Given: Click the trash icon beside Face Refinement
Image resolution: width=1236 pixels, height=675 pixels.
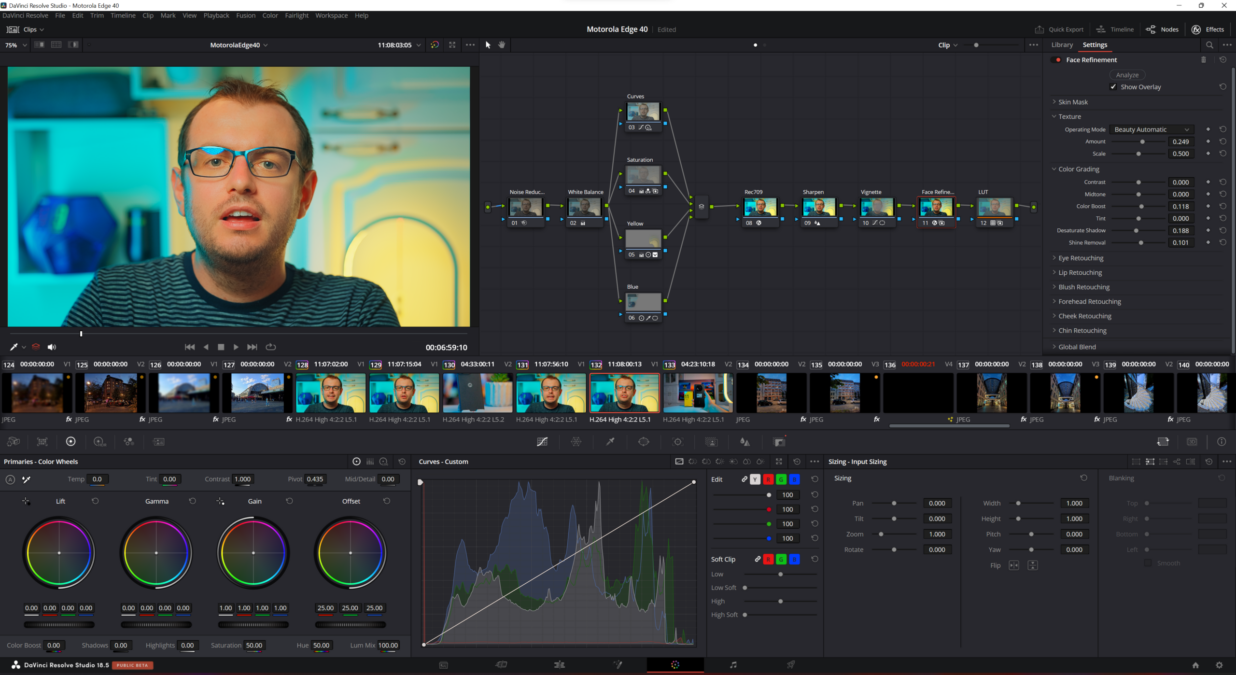Looking at the screenshot, I should 1203,60.
